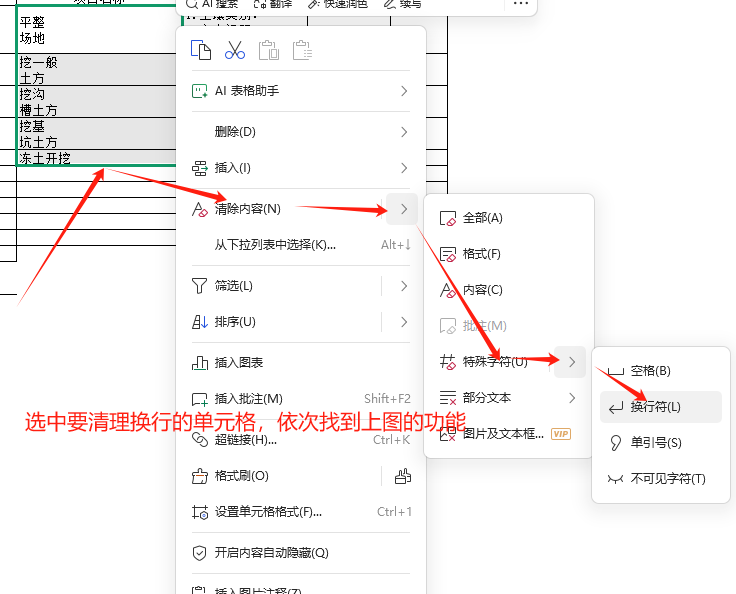Open the more options ellipsis in the top toolbar

pyautogui.click(x=520, y=4)
